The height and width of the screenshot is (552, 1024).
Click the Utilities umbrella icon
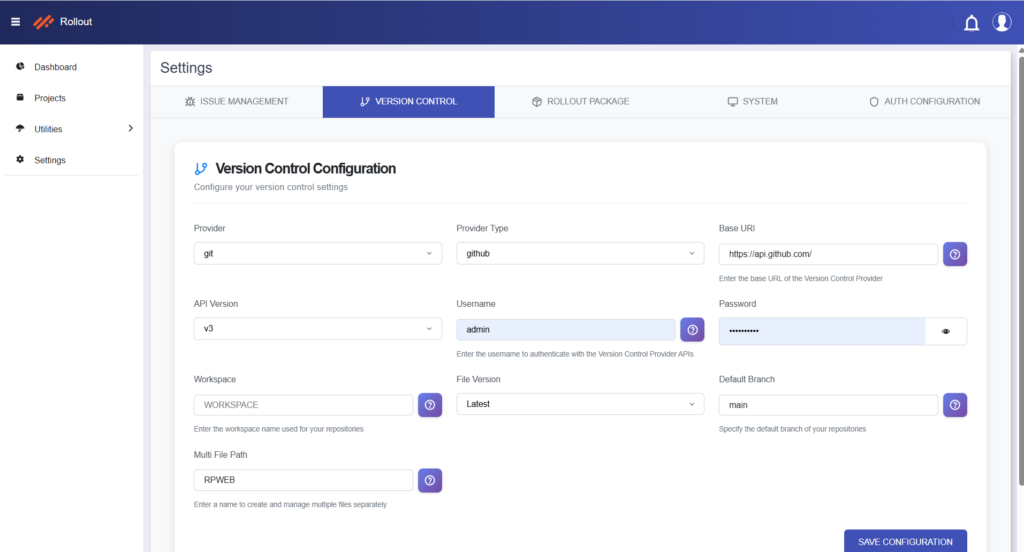(20, 128)
